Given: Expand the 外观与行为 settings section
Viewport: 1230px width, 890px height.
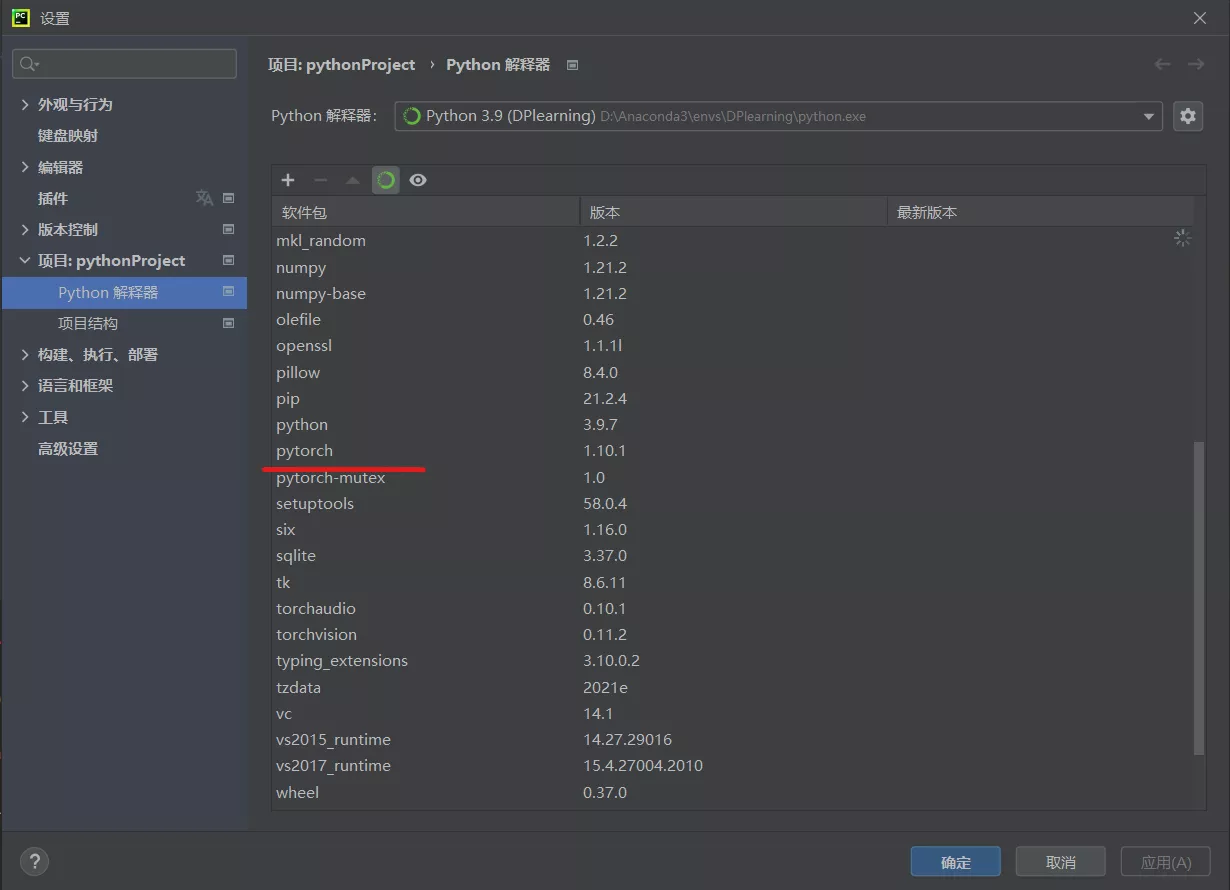Looking at the screenshot, I should 25,104.
